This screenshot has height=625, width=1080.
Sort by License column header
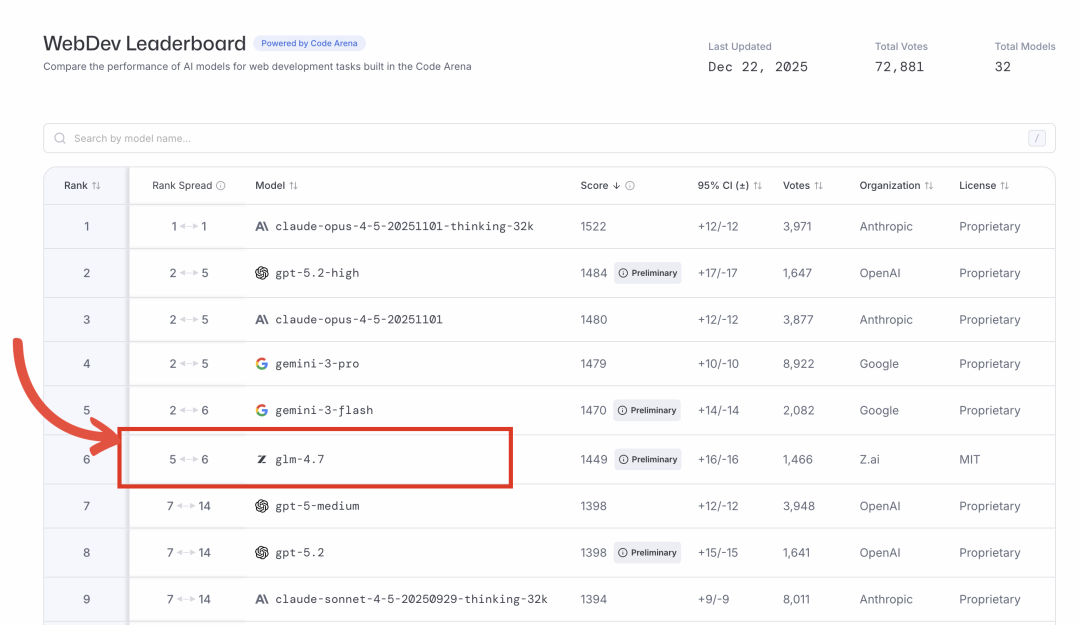coord(984,185)
